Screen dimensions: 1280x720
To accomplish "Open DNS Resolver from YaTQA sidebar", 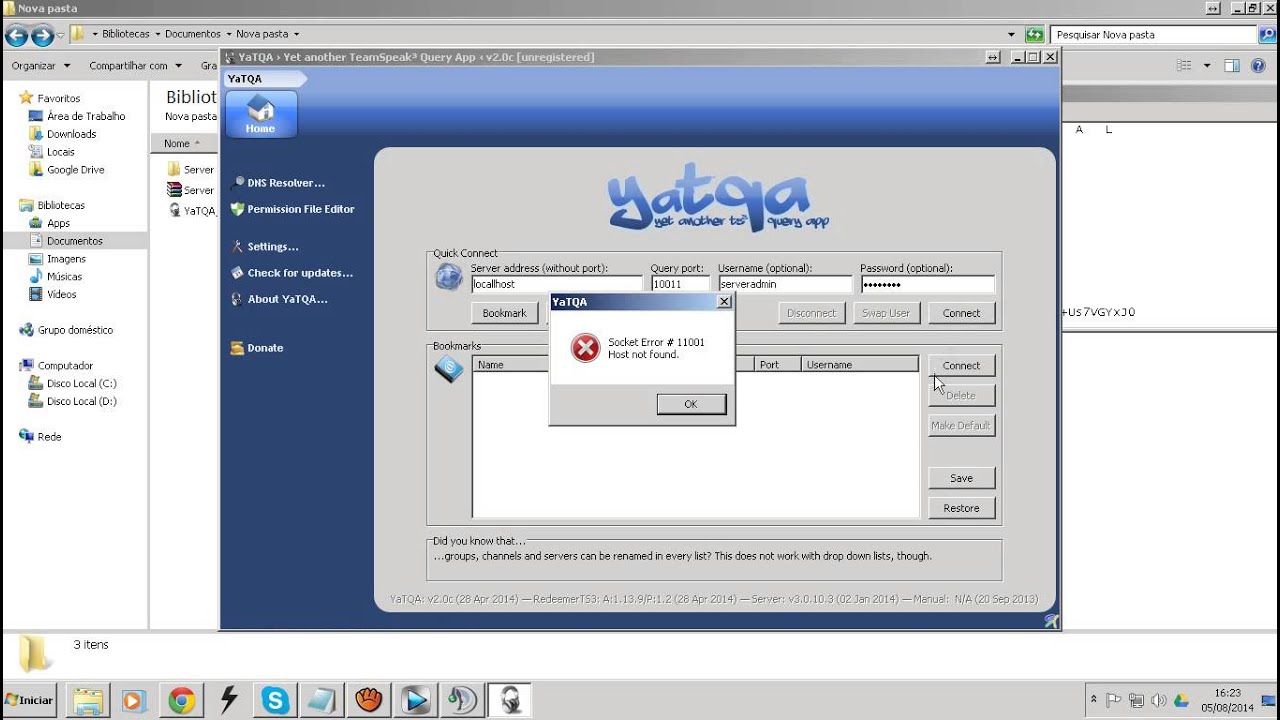I will 278,183.
